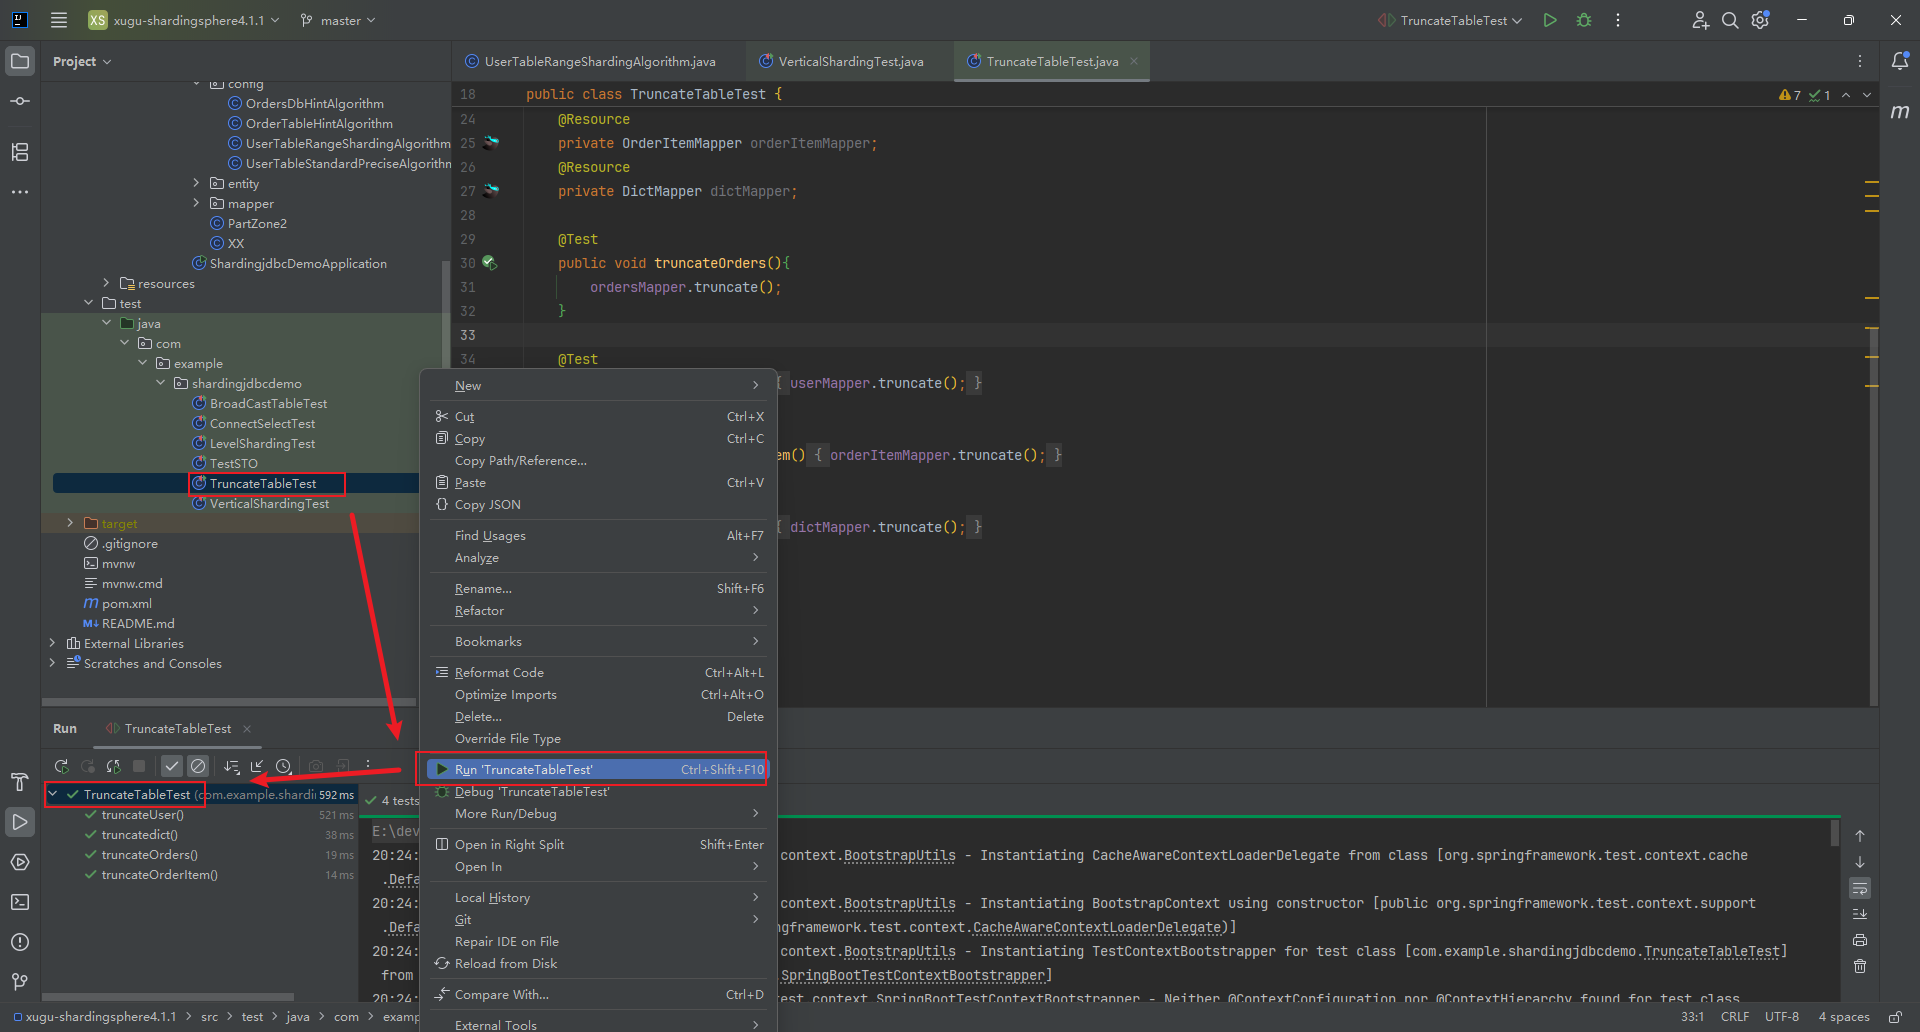The image size is (1920, 1032).
Task: Toggle Show Passed tests checkmark button
Action: 172,766
